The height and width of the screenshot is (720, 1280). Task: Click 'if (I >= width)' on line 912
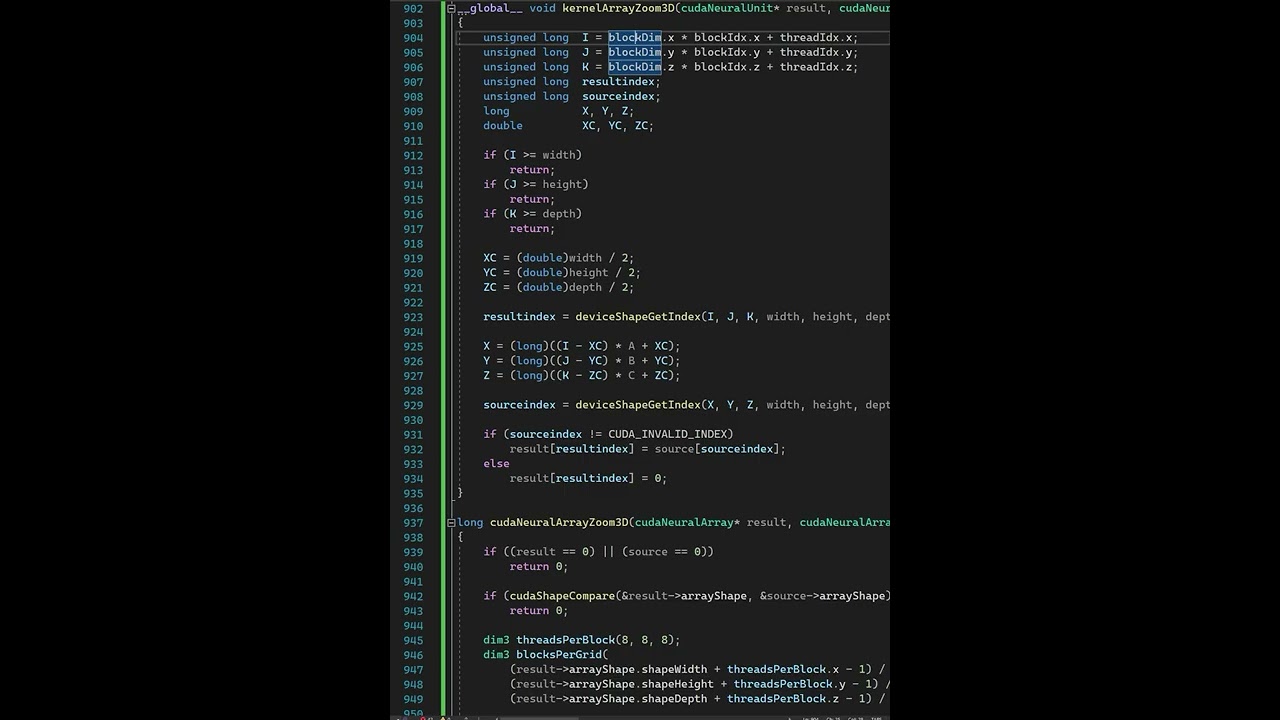click(x=532, y=155)
